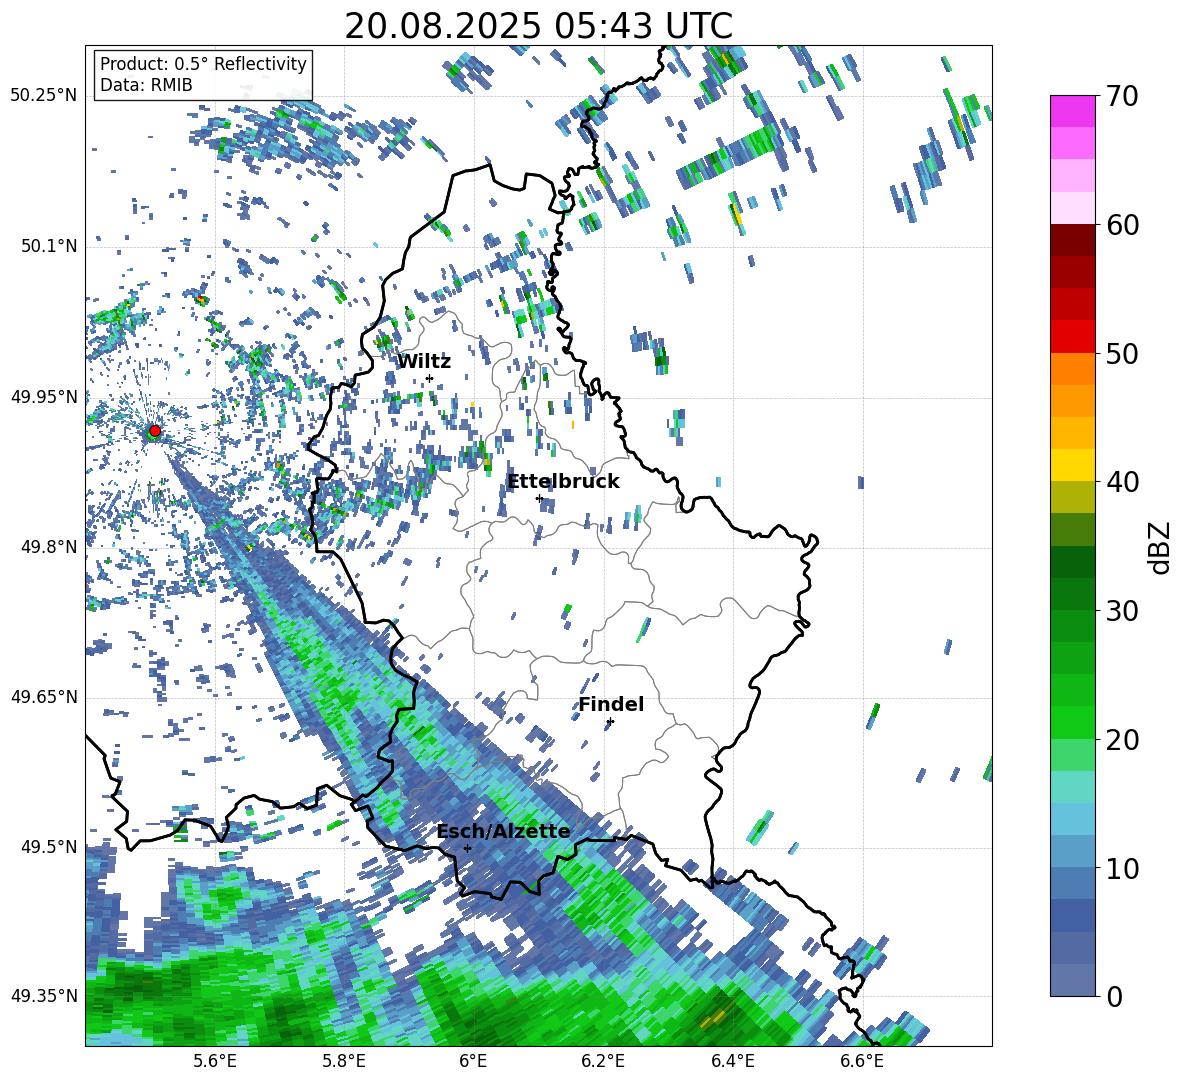Click the 30 tick on the colorbar

click(1122, 611)
